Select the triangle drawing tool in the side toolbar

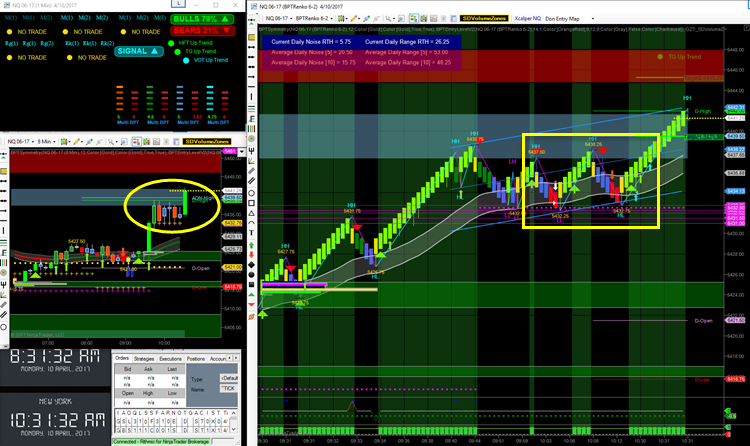click(252, 213)
